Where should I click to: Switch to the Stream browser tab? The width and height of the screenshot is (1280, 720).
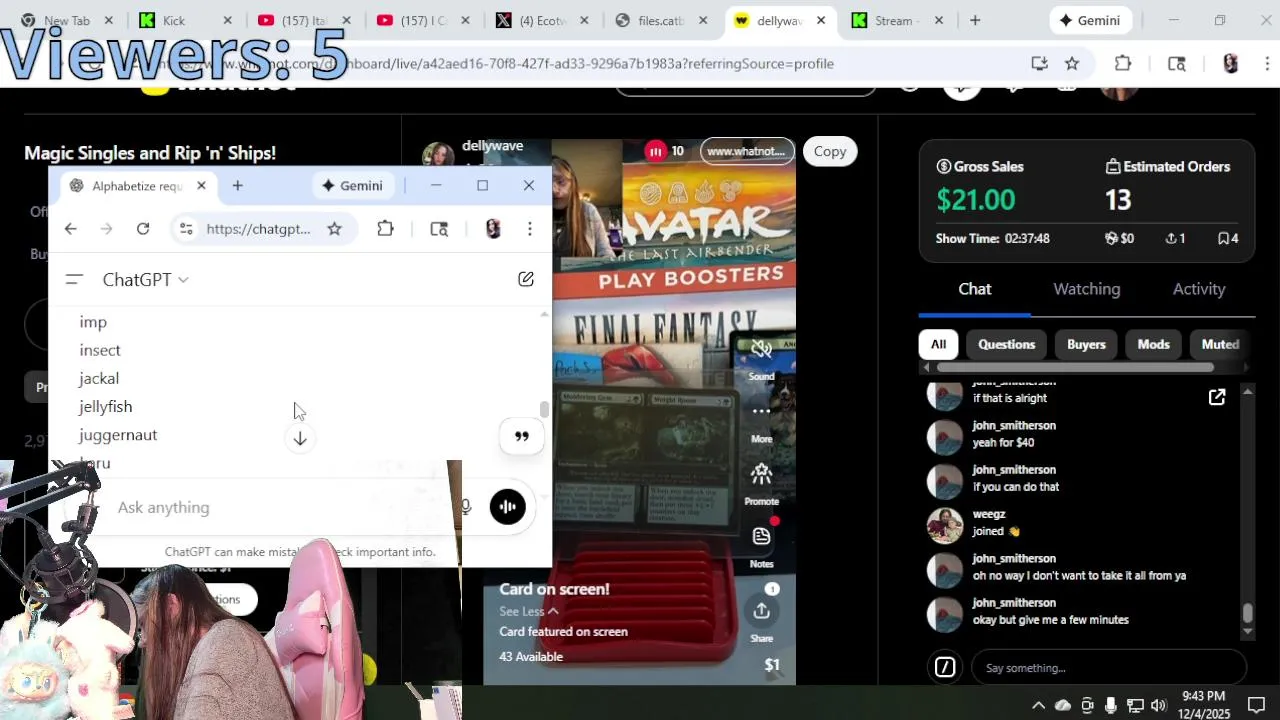tap(900, 20)
